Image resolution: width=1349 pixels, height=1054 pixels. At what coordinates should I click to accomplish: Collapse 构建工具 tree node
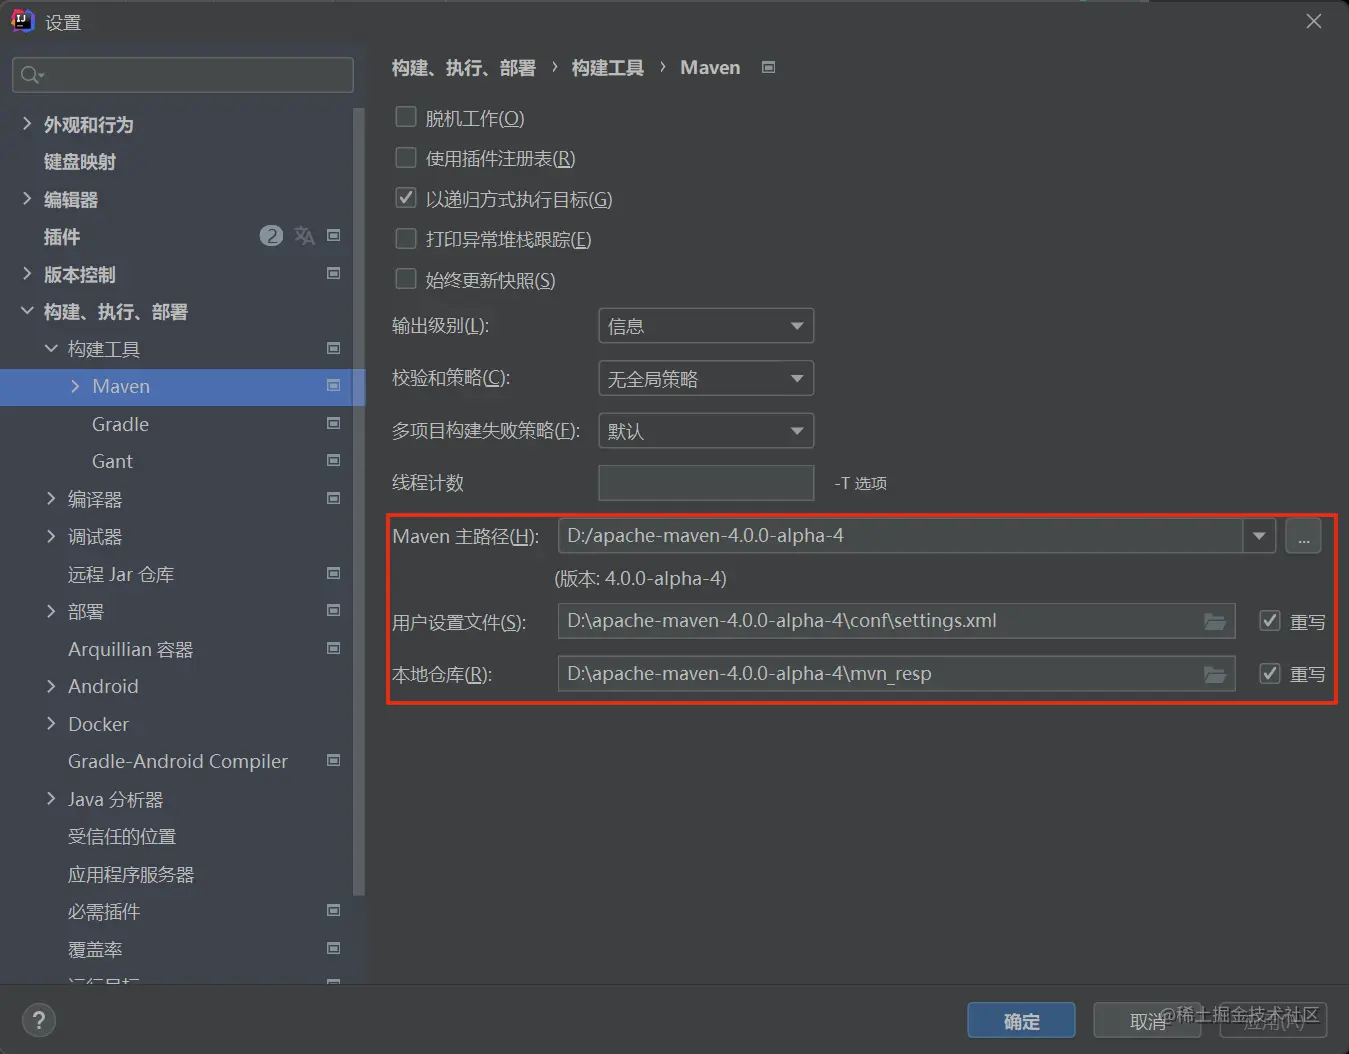pos(51,348)
